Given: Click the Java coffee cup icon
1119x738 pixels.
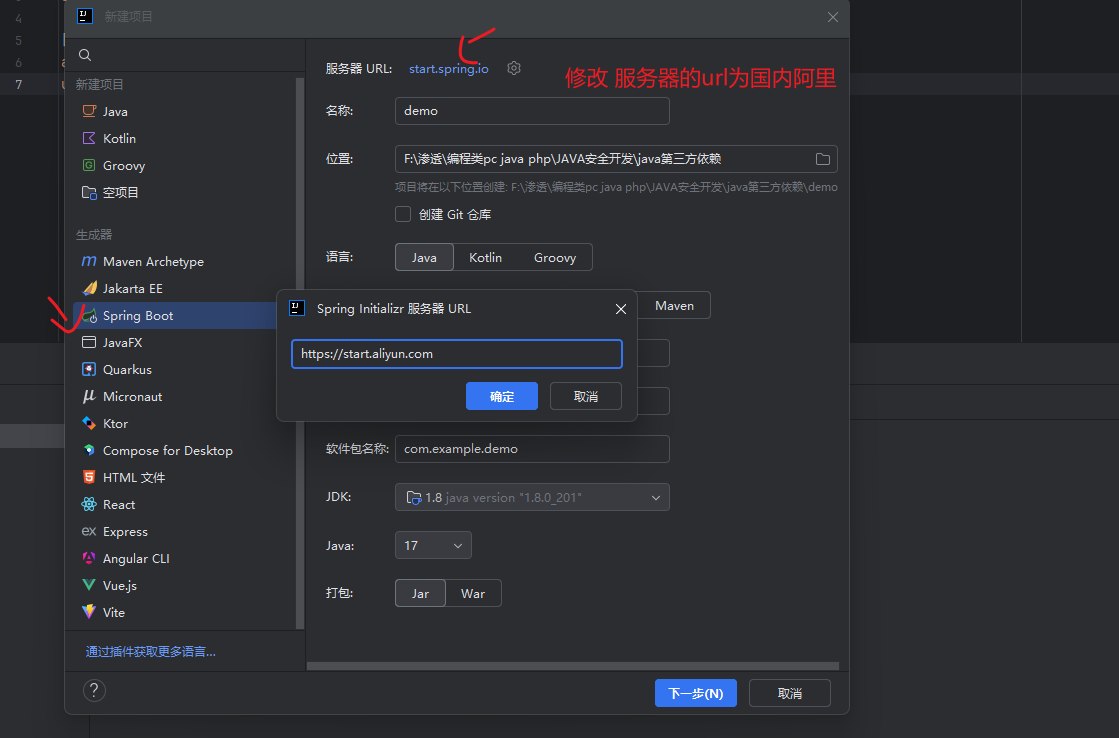Looking at the screenshot, I should tap(89, 111).
